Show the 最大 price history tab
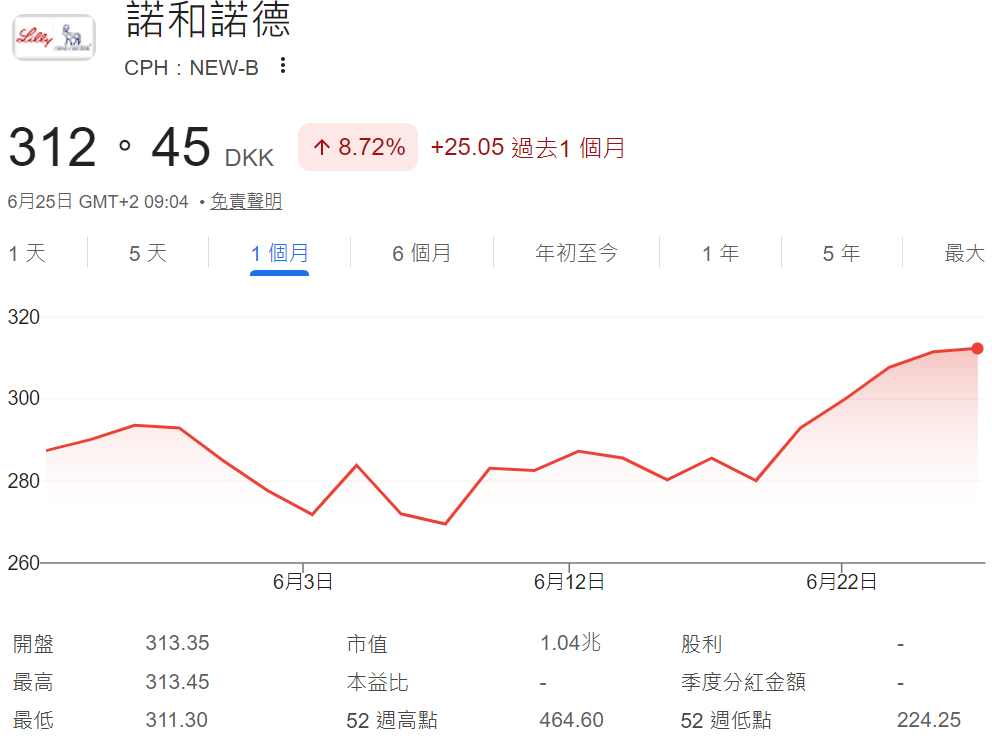This screenshot has height=738, width=992. tap(965, 253)
